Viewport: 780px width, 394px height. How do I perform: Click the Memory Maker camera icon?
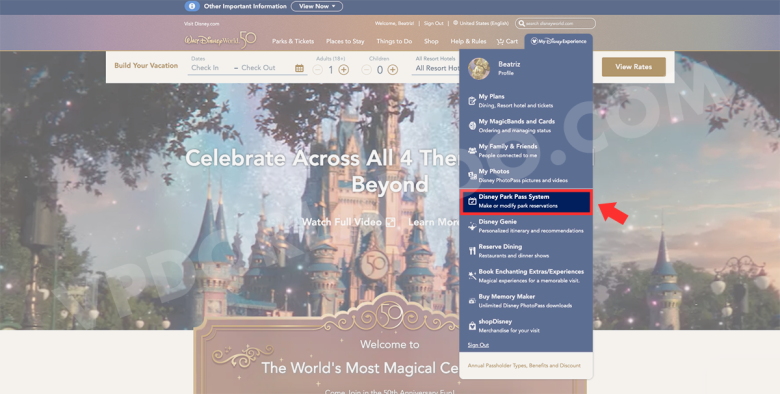[472, 301]
